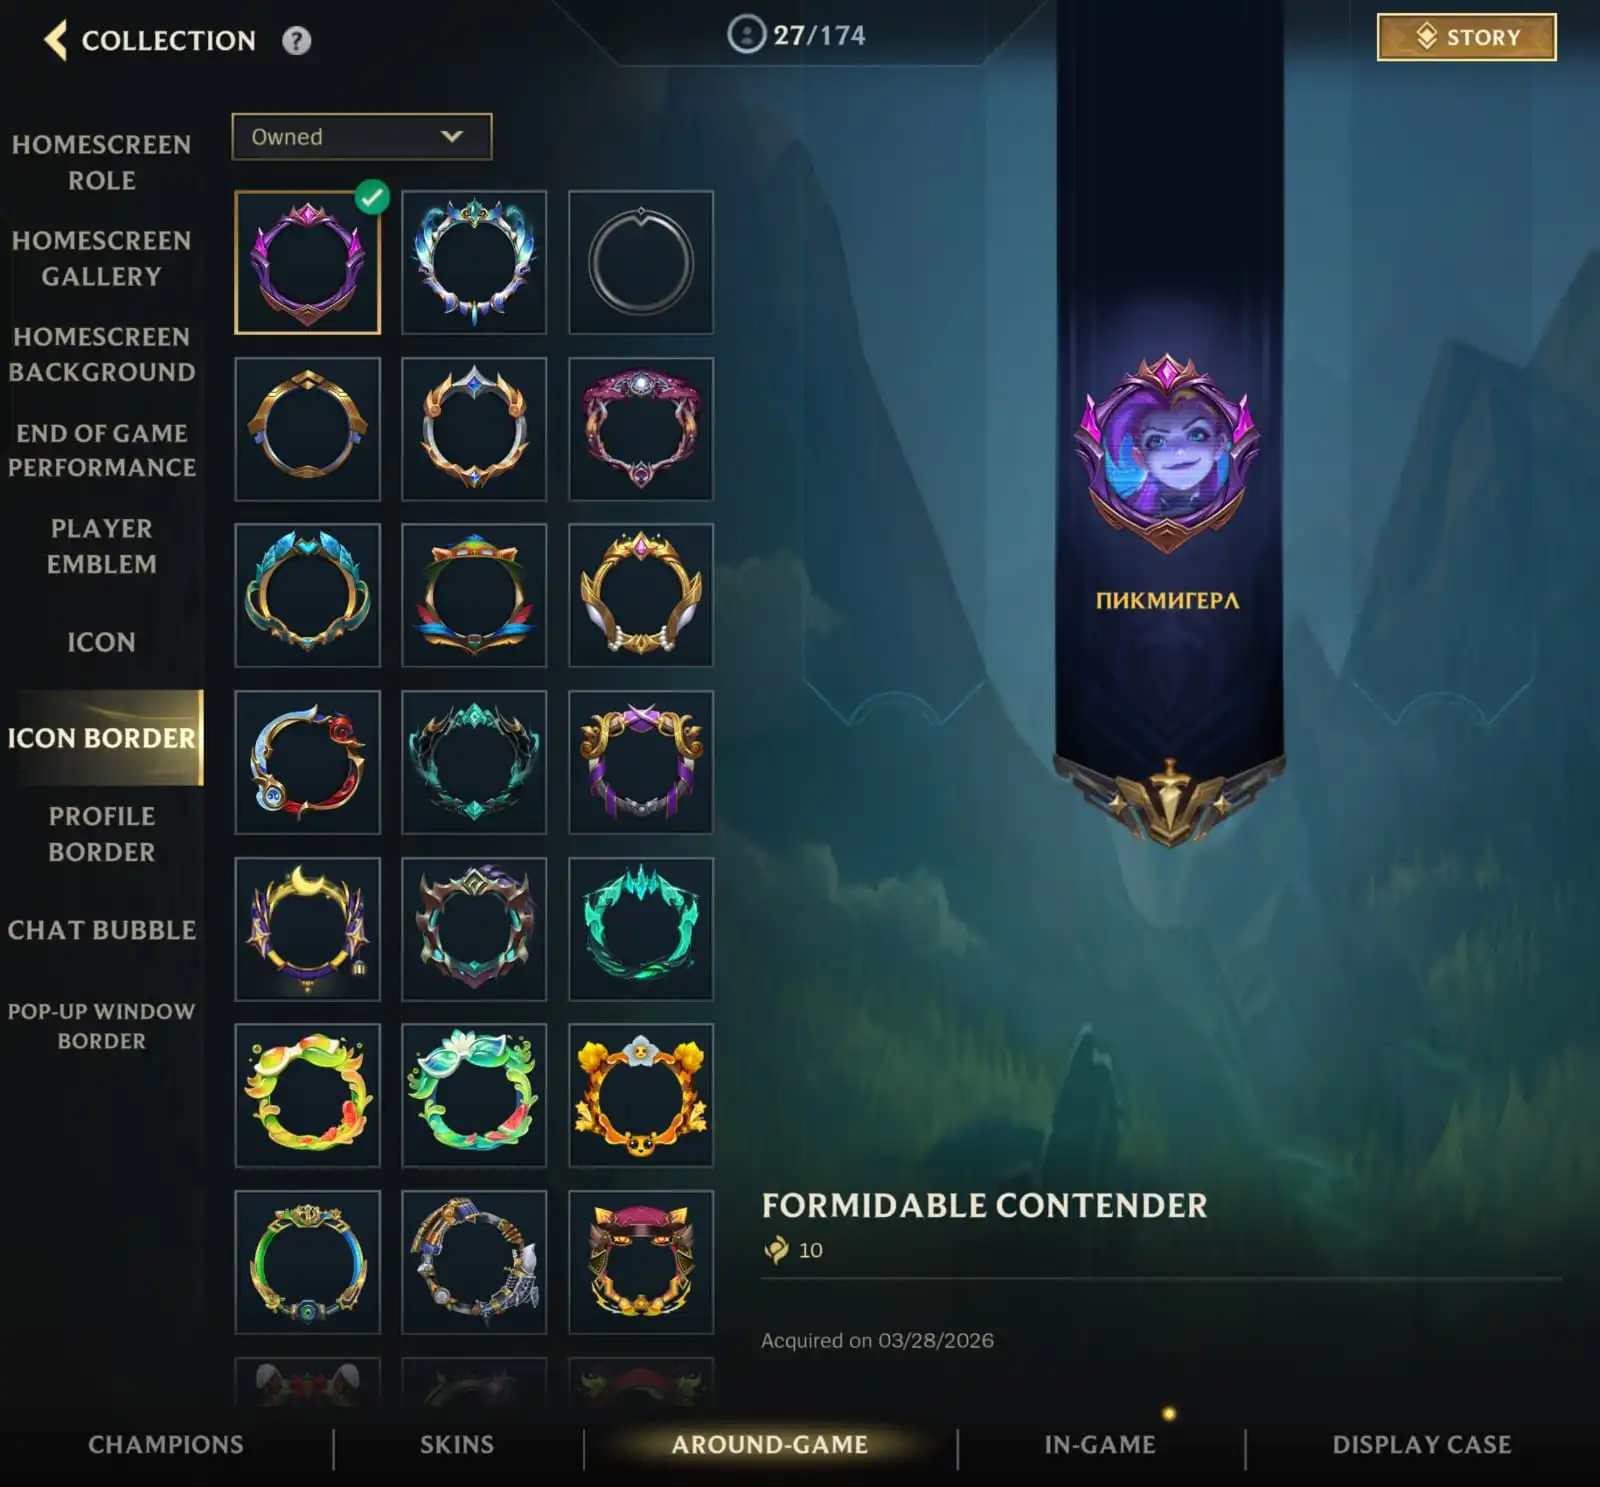This screenshot has height=1487, width=1600.
Task: Choose the purple ribbon gold border
Action: 641,762
